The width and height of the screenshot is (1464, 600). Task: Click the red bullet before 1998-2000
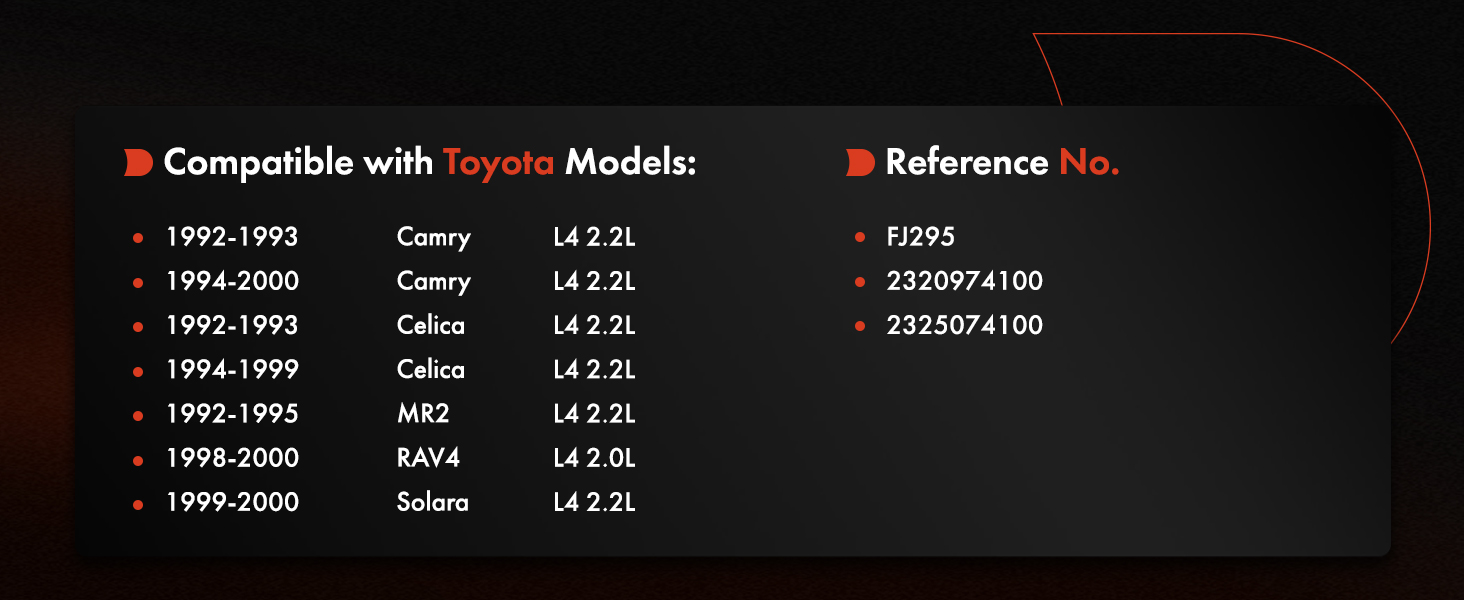pyautogui.click(x=138, y=458)
